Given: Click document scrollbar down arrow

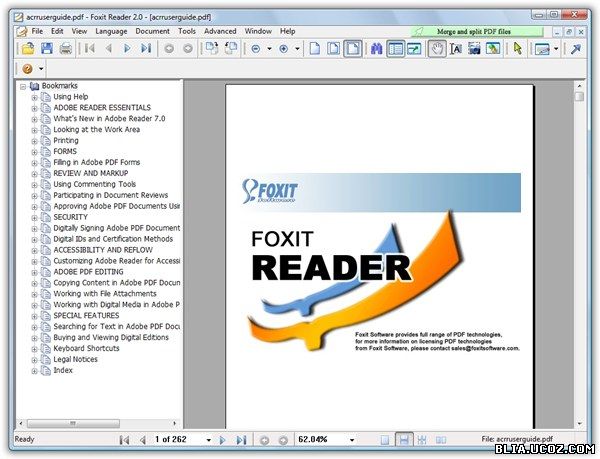Looking at the screenshot, I should point(579,423).
